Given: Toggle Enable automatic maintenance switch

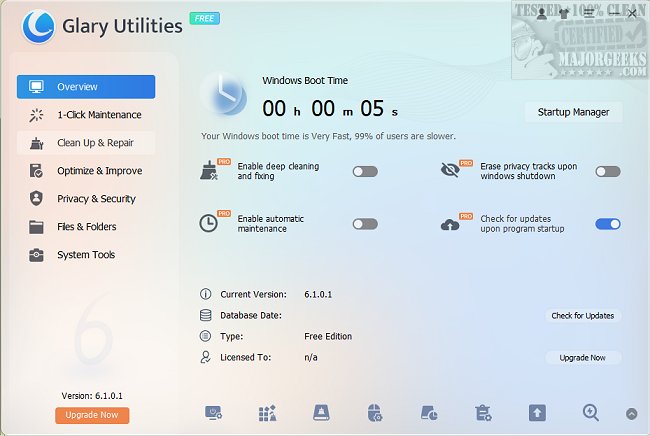Looking at the screenshot, I should click(x=365, y=224).
